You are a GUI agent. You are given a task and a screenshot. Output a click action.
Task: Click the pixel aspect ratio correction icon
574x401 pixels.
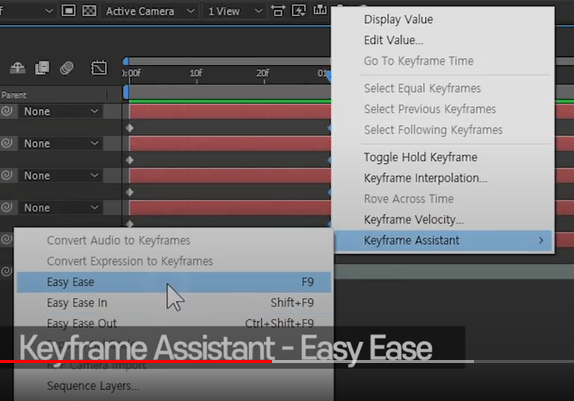pyautogui.click(x=278, y=11)
